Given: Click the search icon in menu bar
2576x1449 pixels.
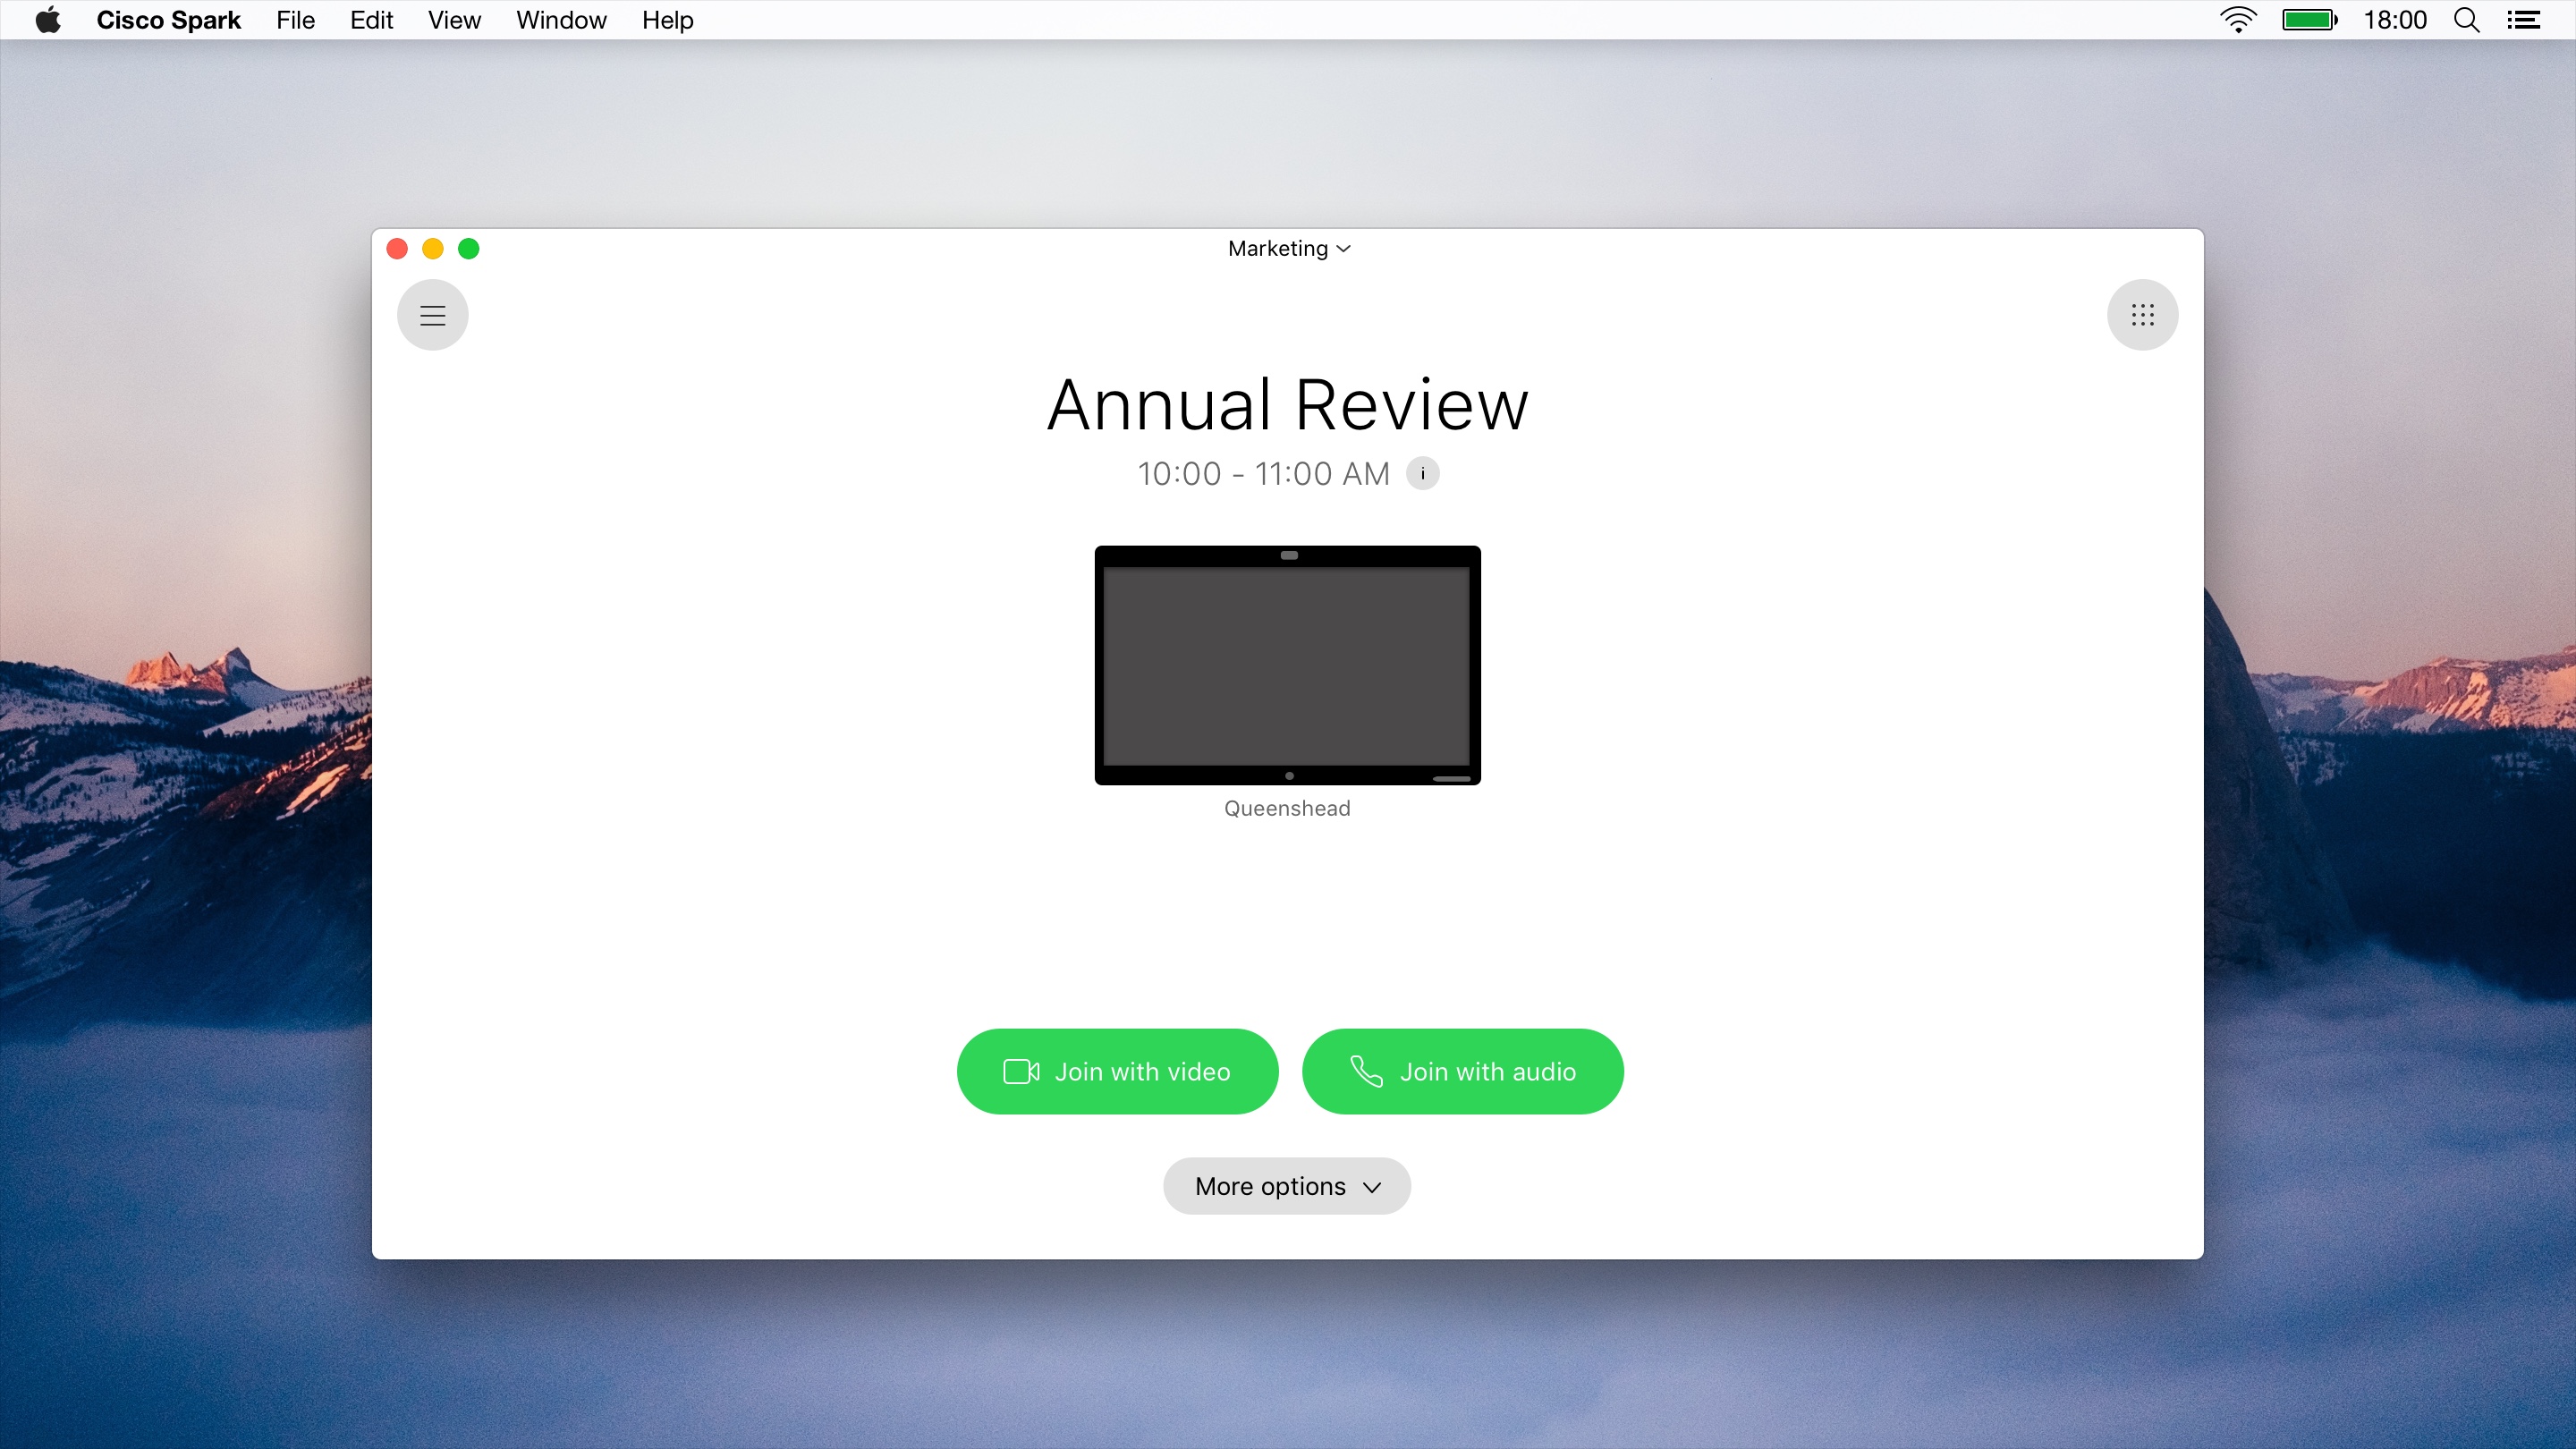Looking at the screenshot, I should [2468, 20].
